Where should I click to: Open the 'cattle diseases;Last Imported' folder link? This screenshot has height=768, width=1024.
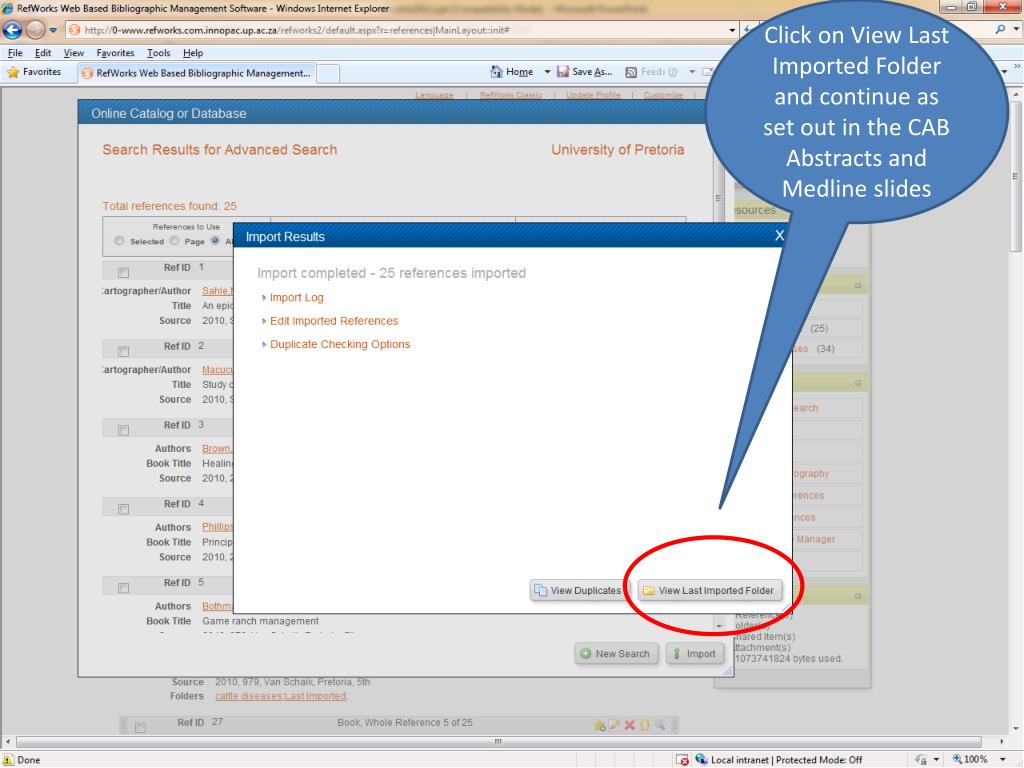[x=281, y=696]
